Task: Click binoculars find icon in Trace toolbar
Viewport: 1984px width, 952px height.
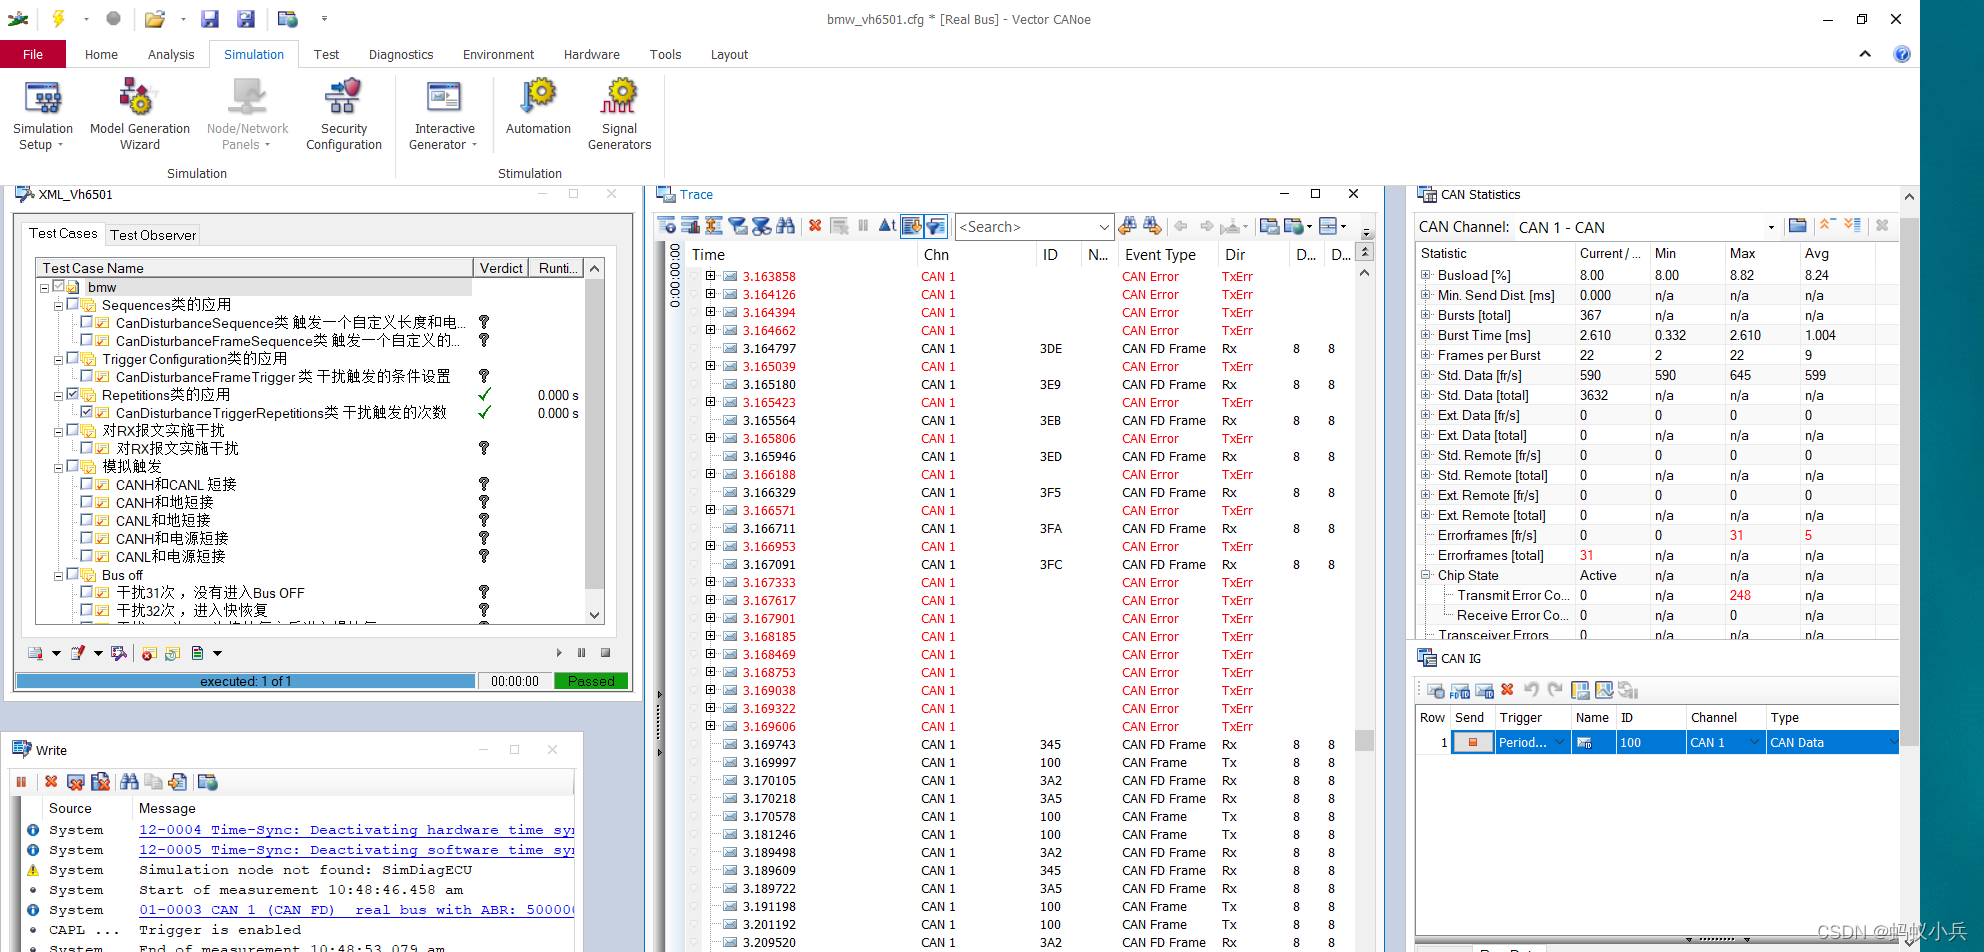Action: click(x=785, y=226)
